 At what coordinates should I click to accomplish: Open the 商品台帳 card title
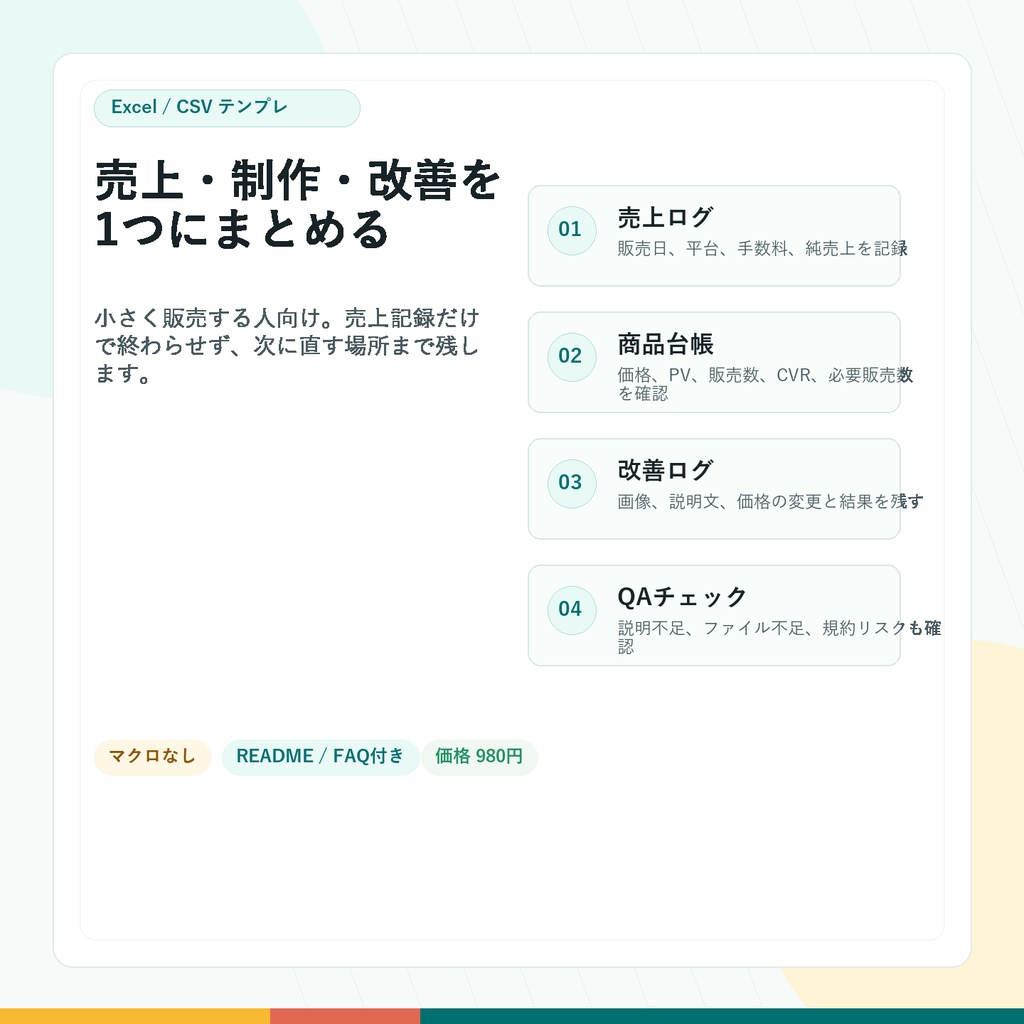(665, 344)
